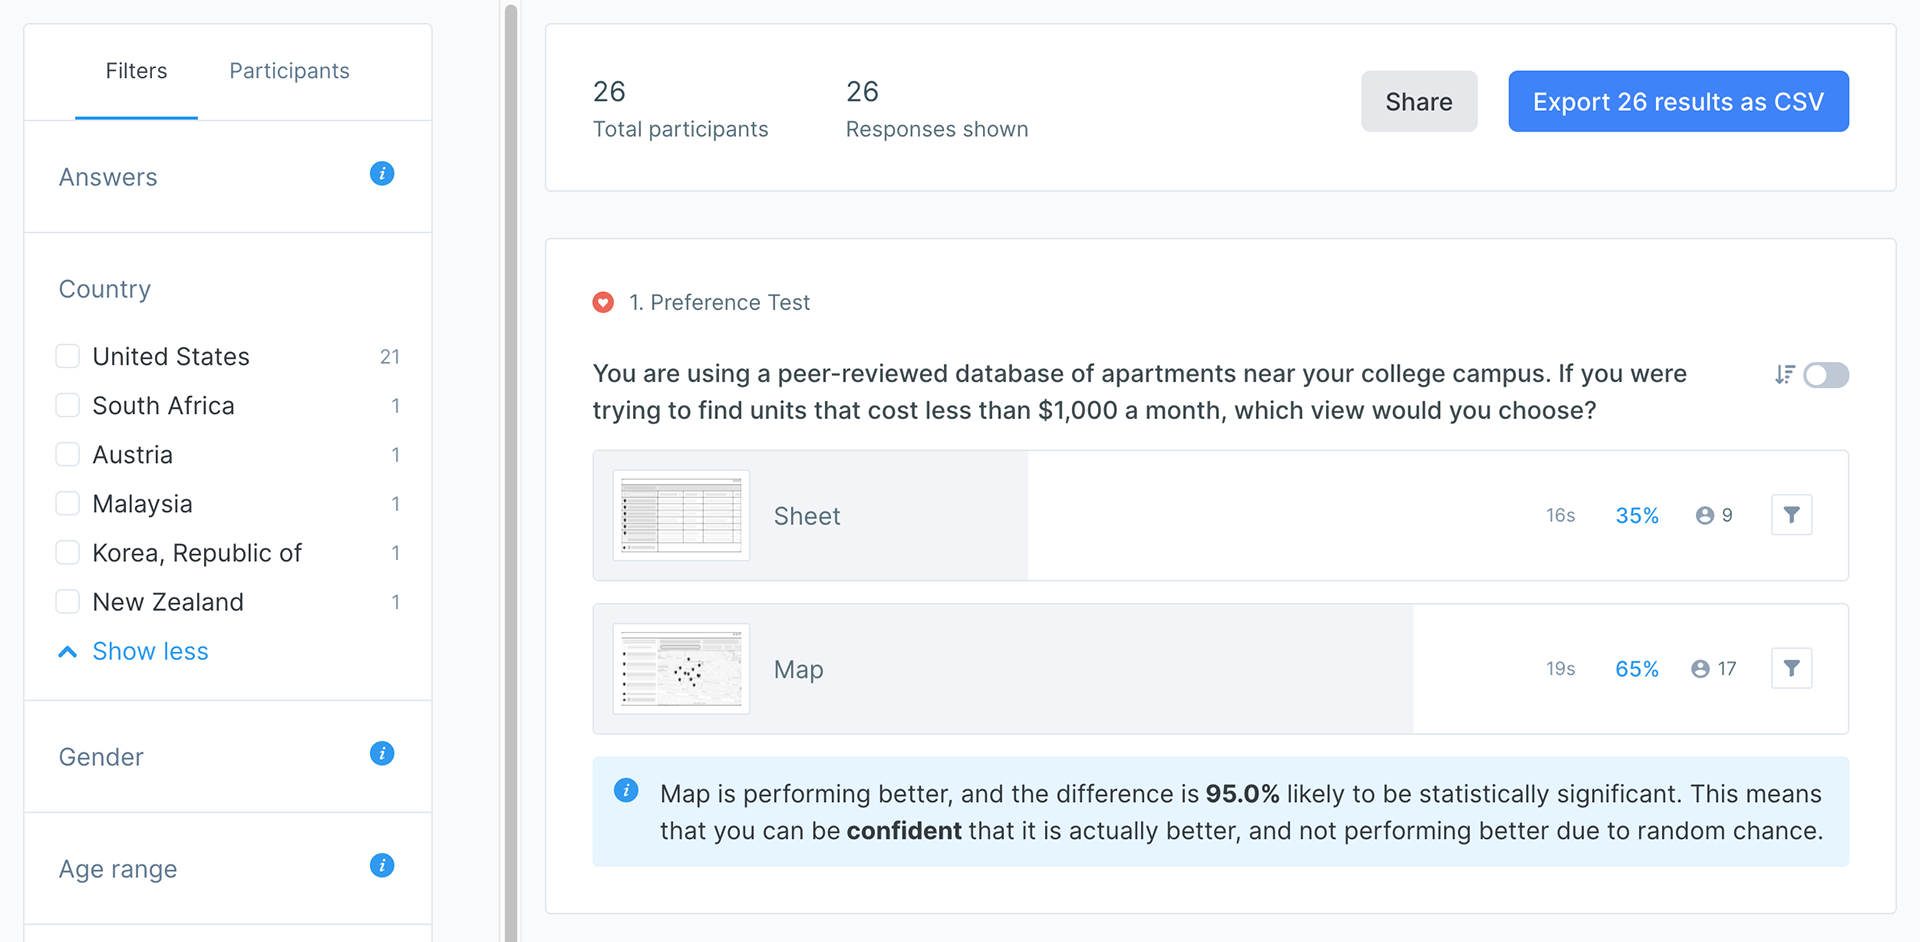Image resolution: width=1920 pixels, height=942 pixels.
Task: Filter results by Map answer
Action: (x=1791, y=668)
